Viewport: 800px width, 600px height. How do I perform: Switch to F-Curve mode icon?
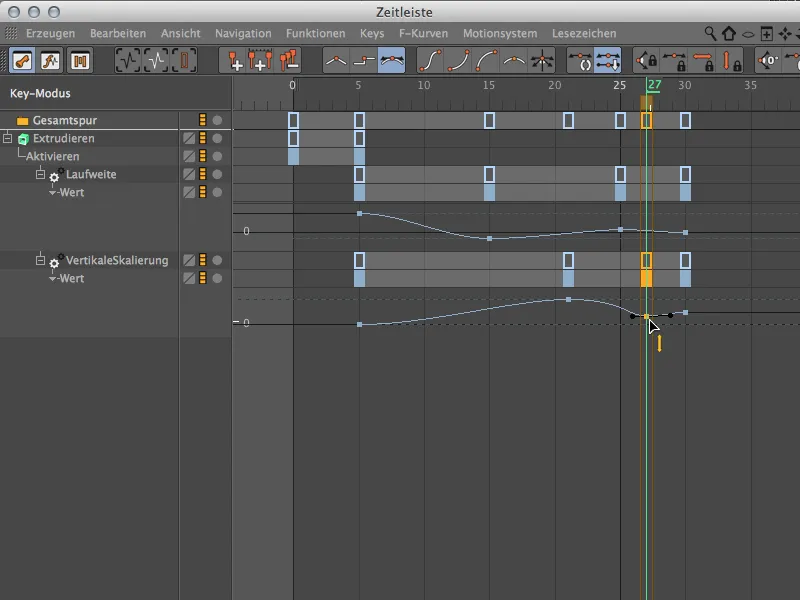[x=51, y=61]
